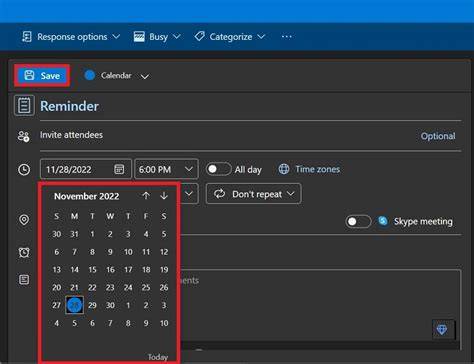Select November 23 in the calendar
474x364 pixels.
click(x=110, y=287)
